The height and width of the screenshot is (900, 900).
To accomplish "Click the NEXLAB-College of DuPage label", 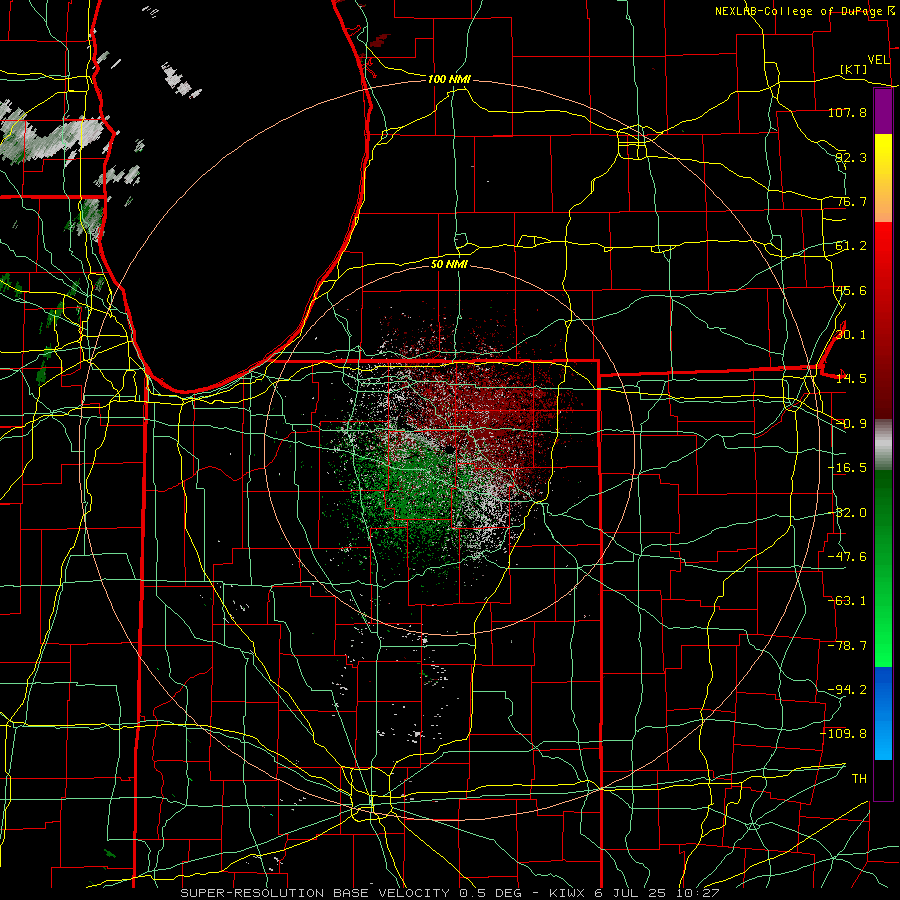I will 798,11.
